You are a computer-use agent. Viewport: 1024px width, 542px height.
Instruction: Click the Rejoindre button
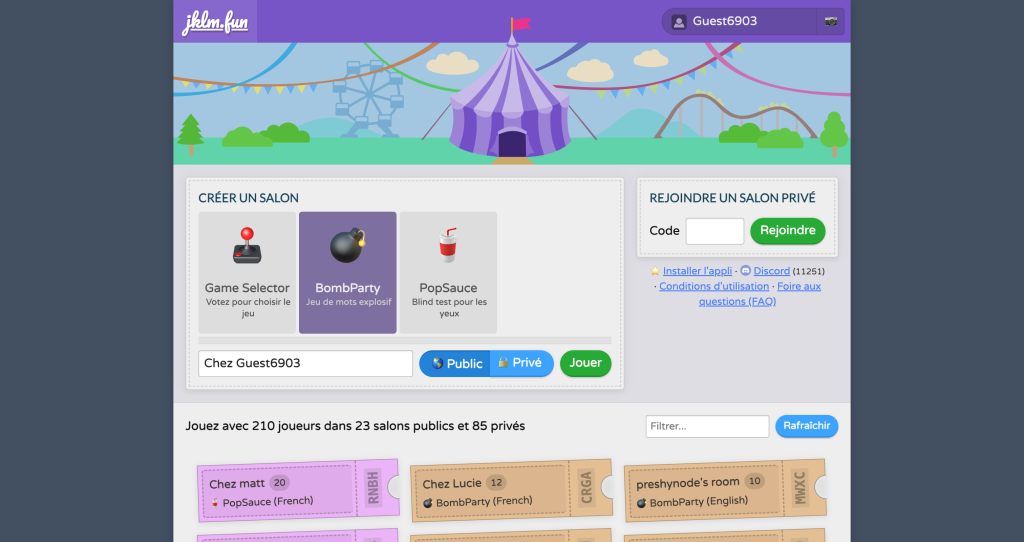[787, 231]
